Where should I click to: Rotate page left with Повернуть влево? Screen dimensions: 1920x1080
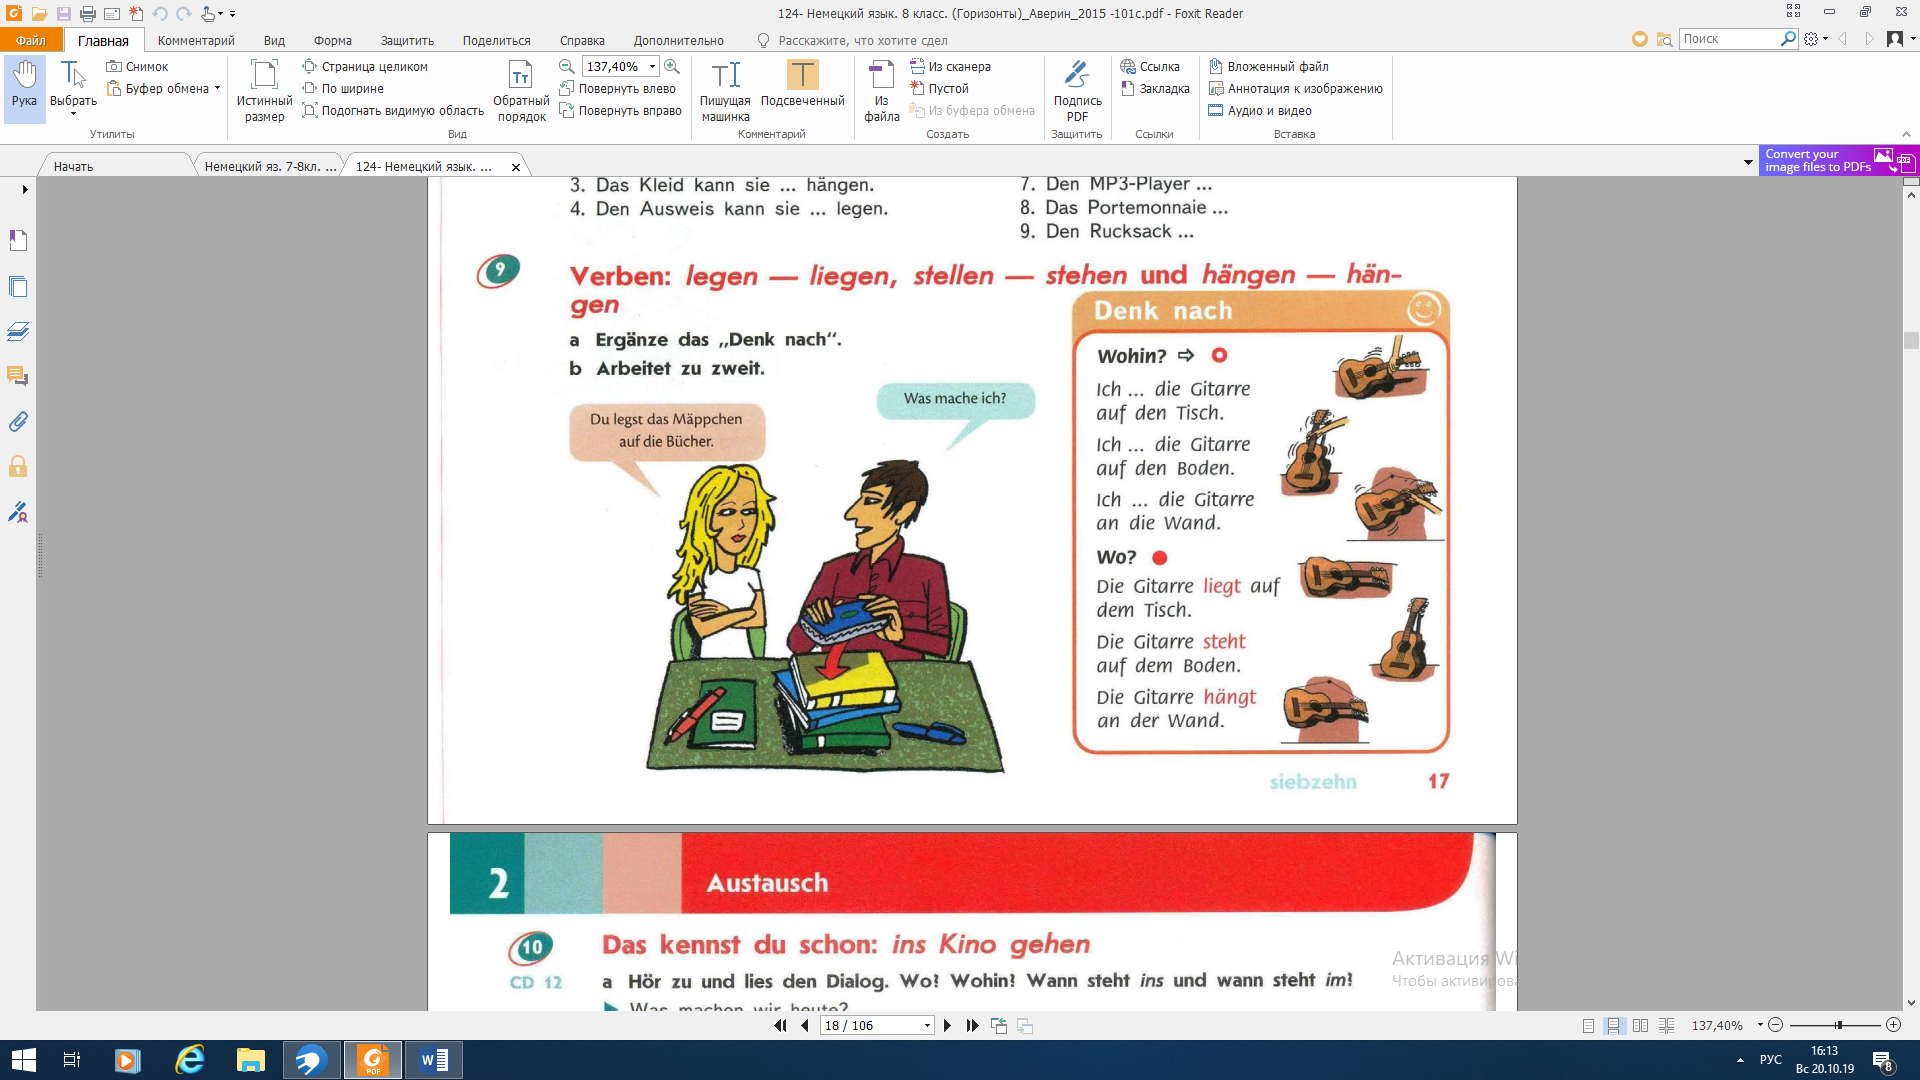click(618, 89)
